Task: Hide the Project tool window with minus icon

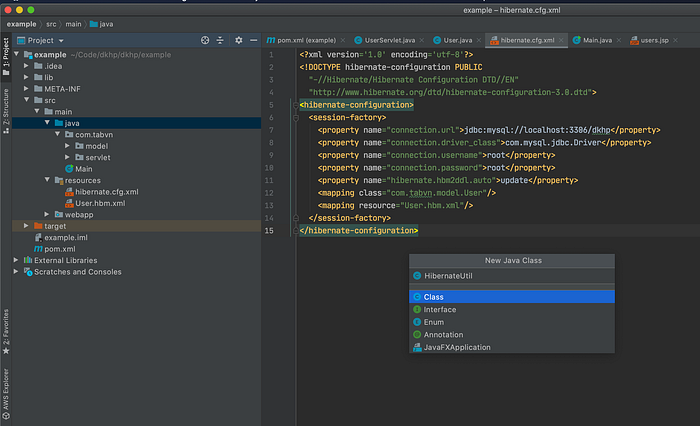Action: [253, 40]
